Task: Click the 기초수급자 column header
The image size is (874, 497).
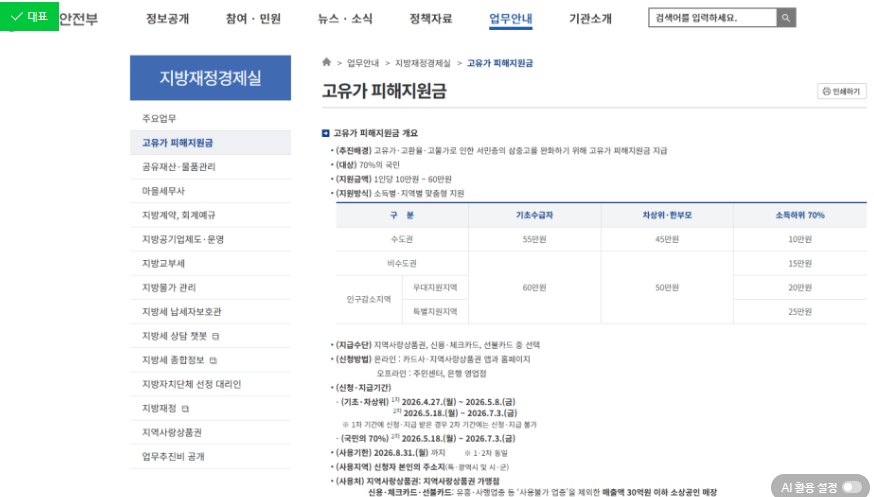Action: click(x=535, y=215)
